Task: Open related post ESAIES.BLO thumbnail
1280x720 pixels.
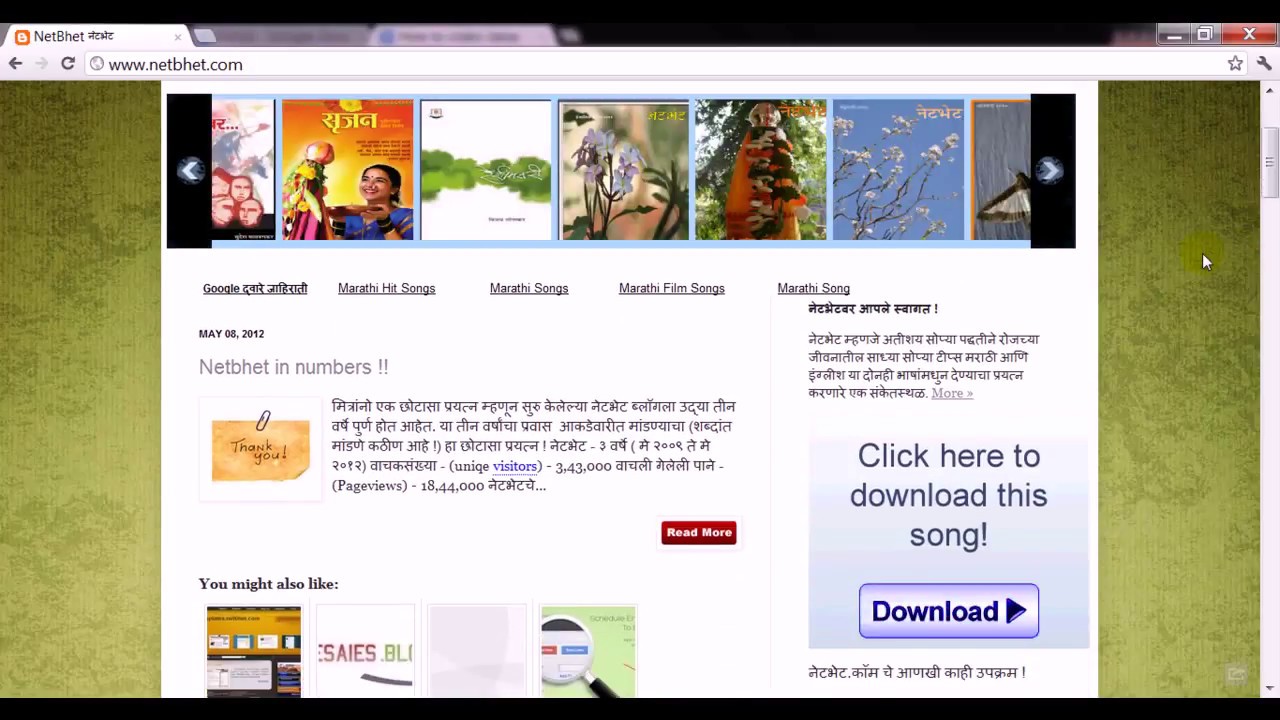Action: point(365,651)
